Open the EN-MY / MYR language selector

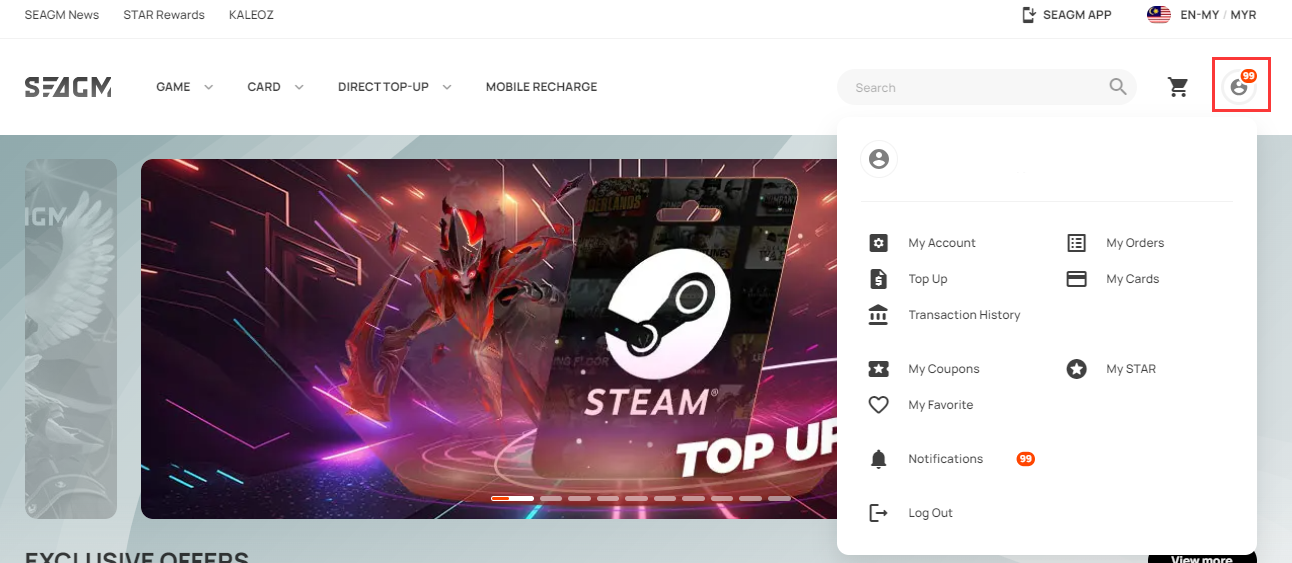[x=1202, y=15]
